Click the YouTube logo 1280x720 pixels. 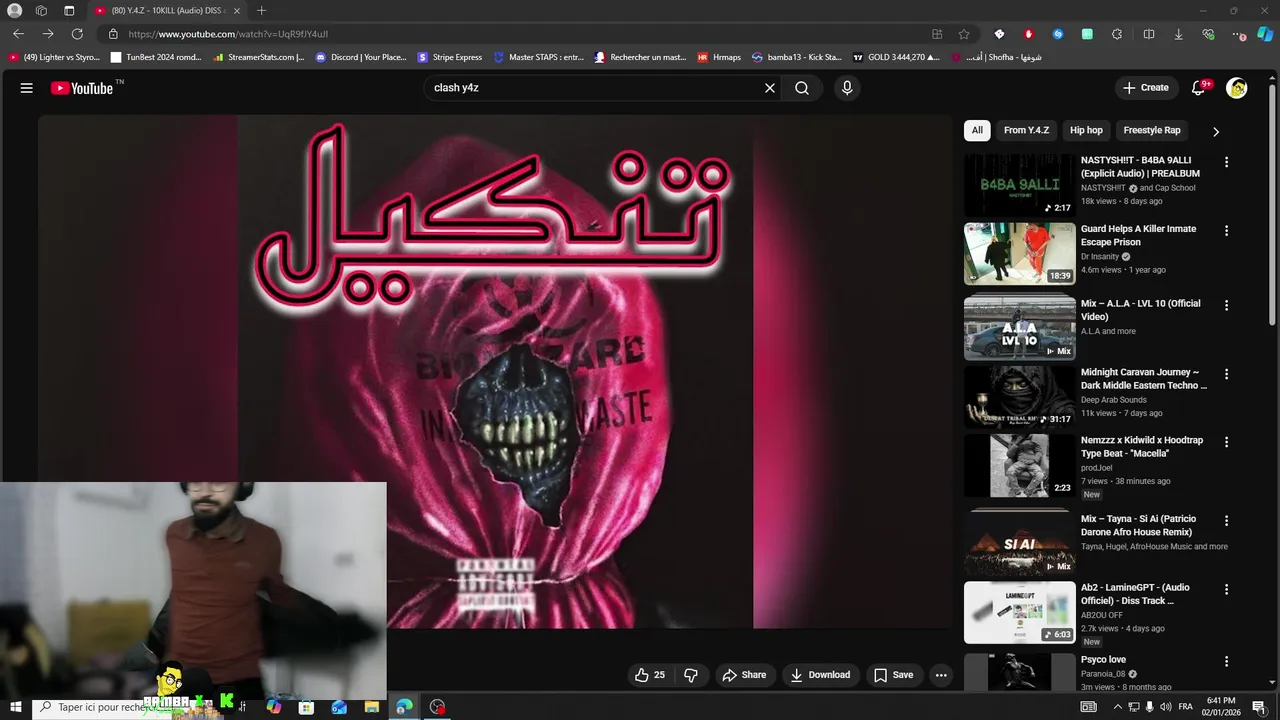(x=82, y=88)
